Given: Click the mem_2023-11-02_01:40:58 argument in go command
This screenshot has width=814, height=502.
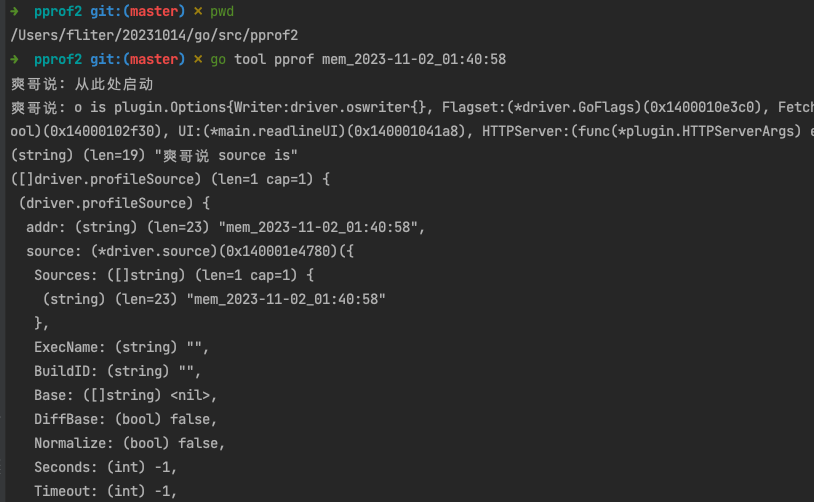Looking at the screenshot, I should (414, 59).
